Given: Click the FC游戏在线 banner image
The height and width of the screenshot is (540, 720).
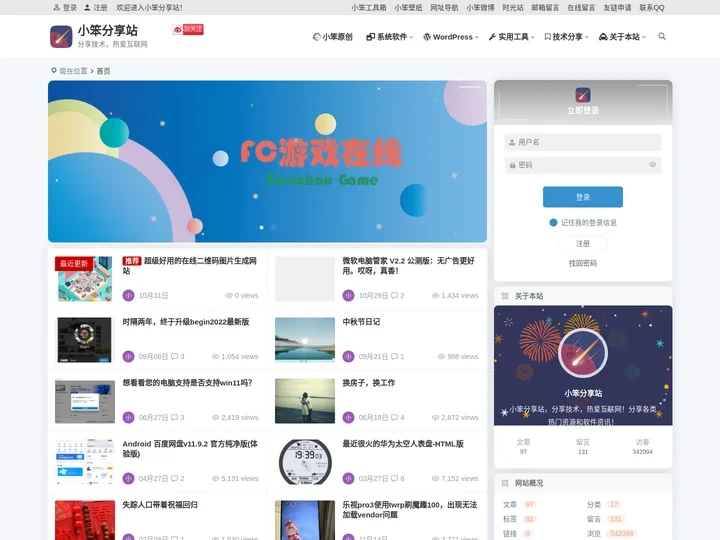Looking at the screenshot, I should pyautogui.click(x=267, y=161).
